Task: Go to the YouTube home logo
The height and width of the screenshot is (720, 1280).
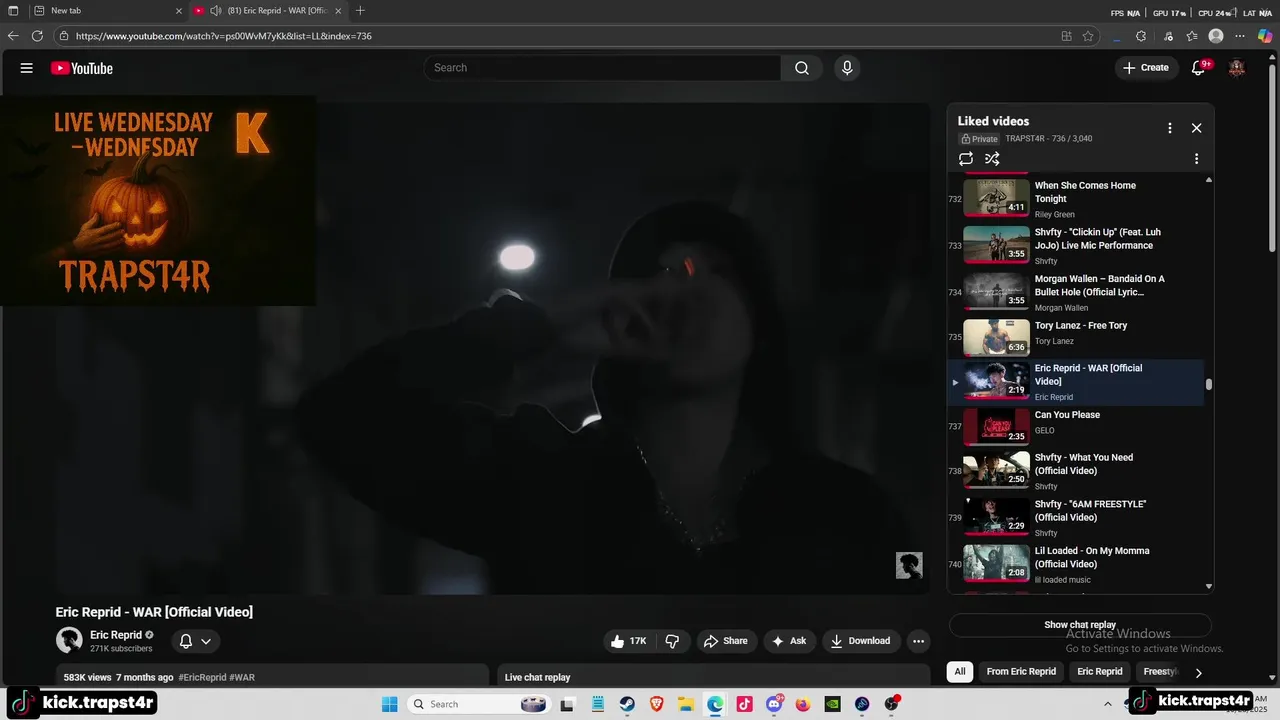Action: [x=82, y=68]
